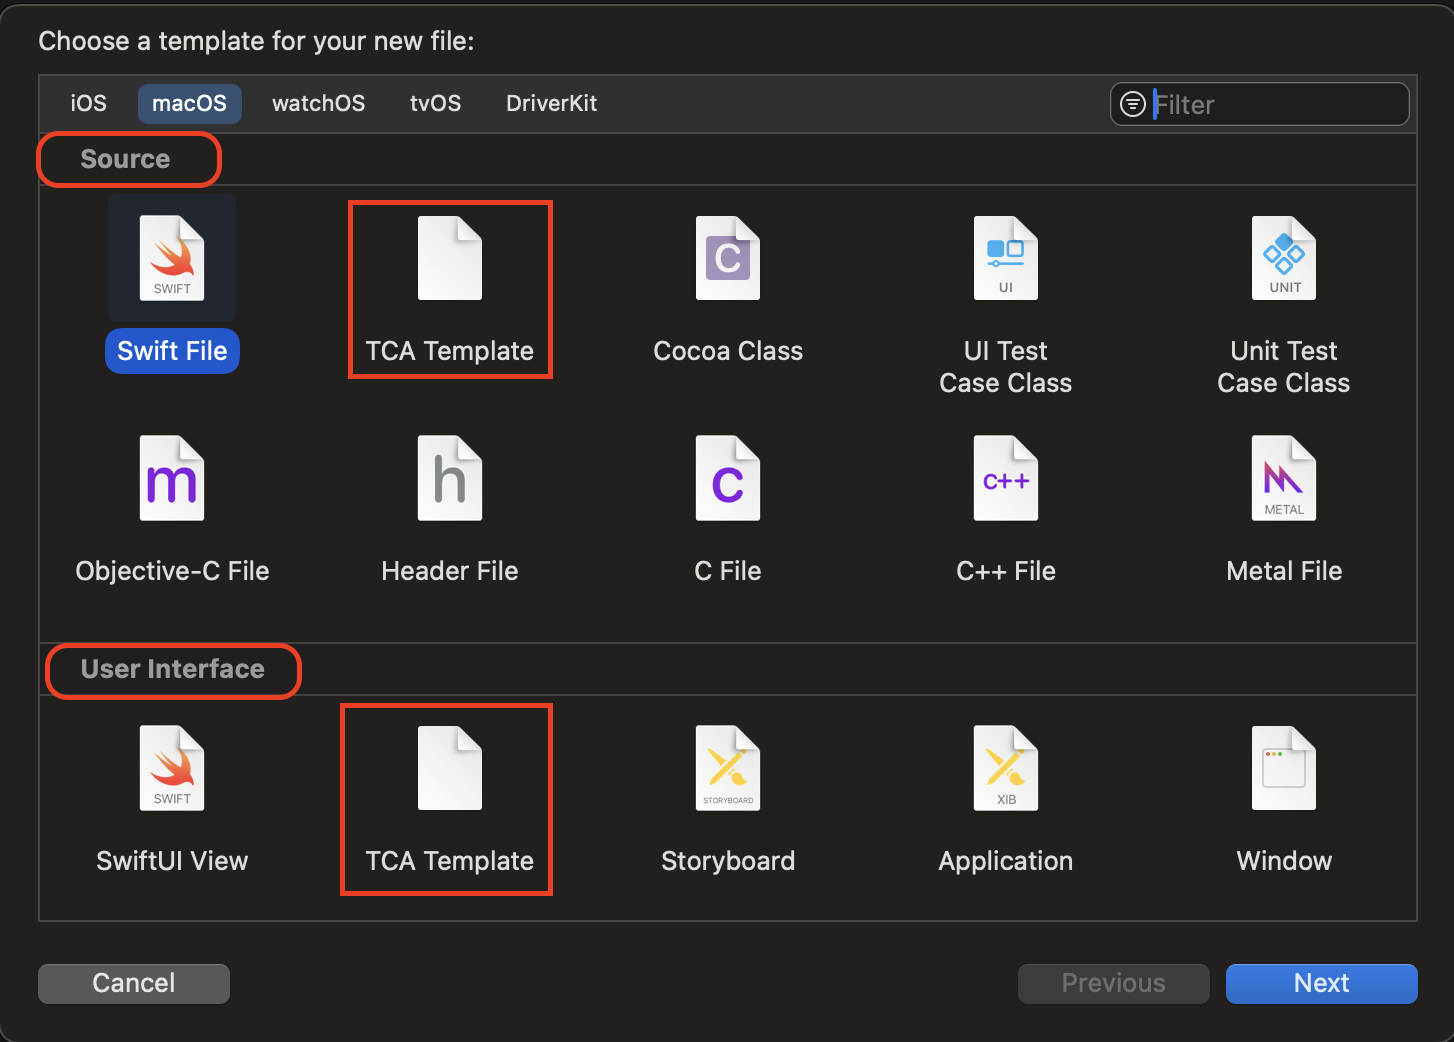Click the "UI Test Case Class" label
1454x1042 pixels.
1006,367
